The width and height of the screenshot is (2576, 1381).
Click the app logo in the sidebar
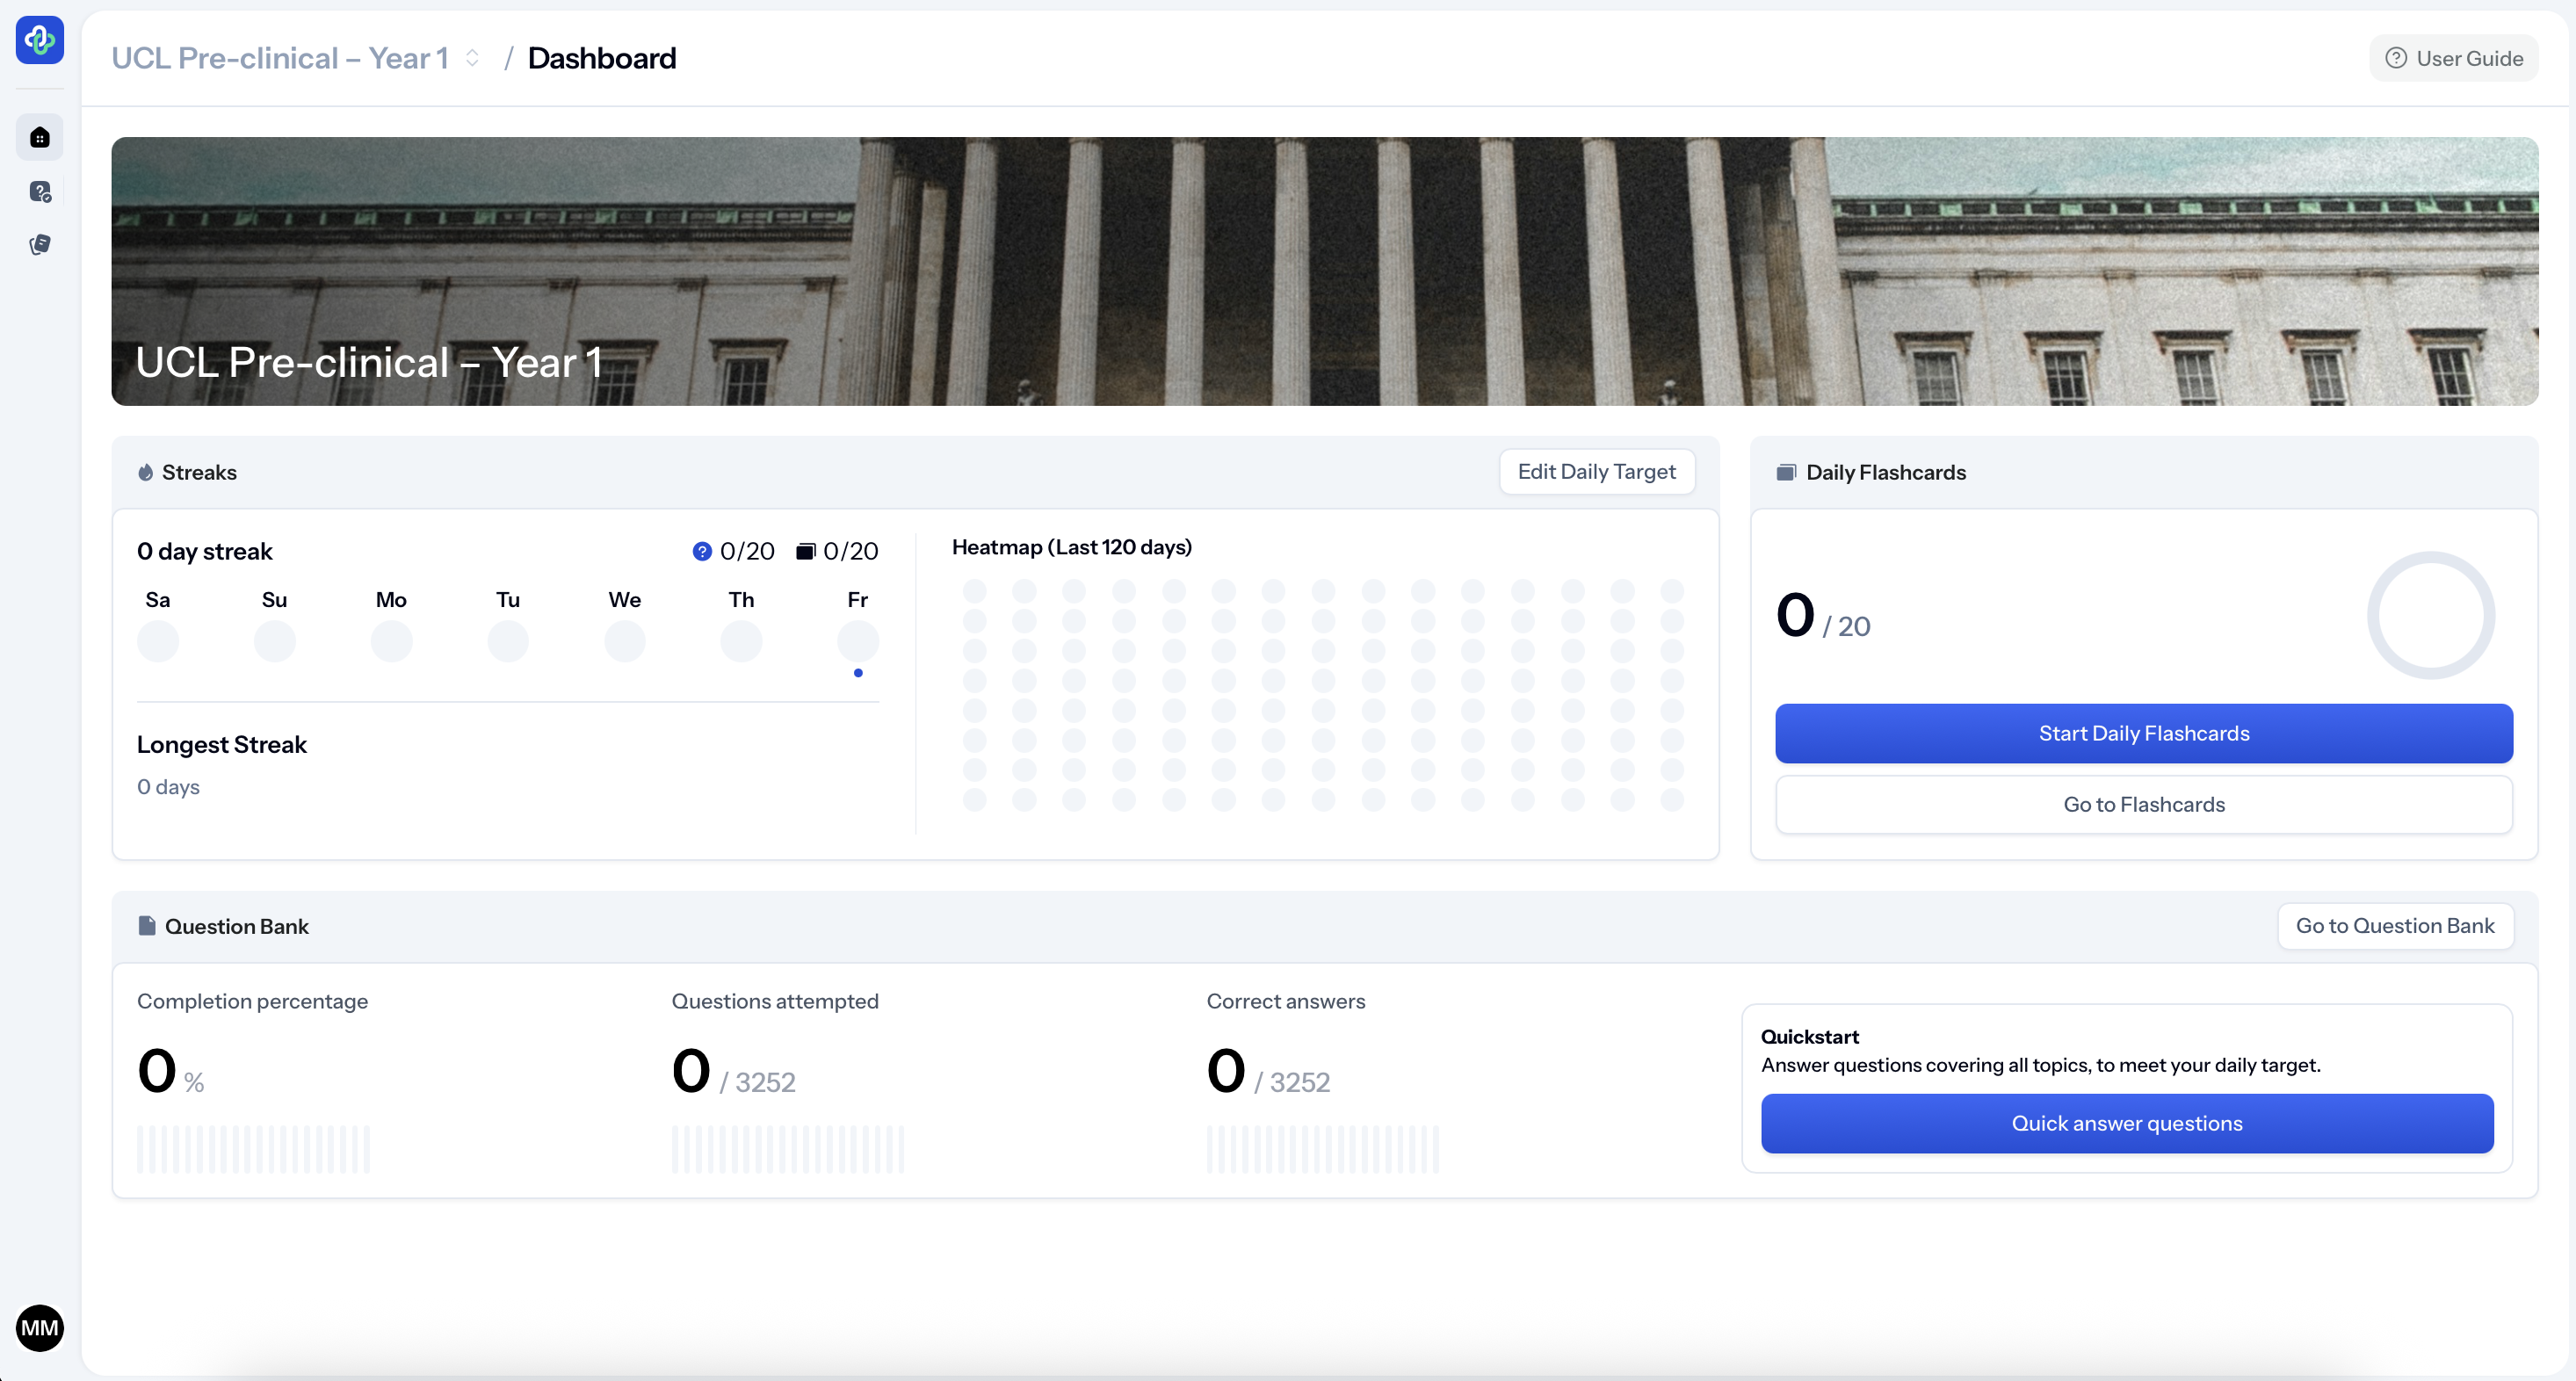pyautogui.click(x=40, y=40)
